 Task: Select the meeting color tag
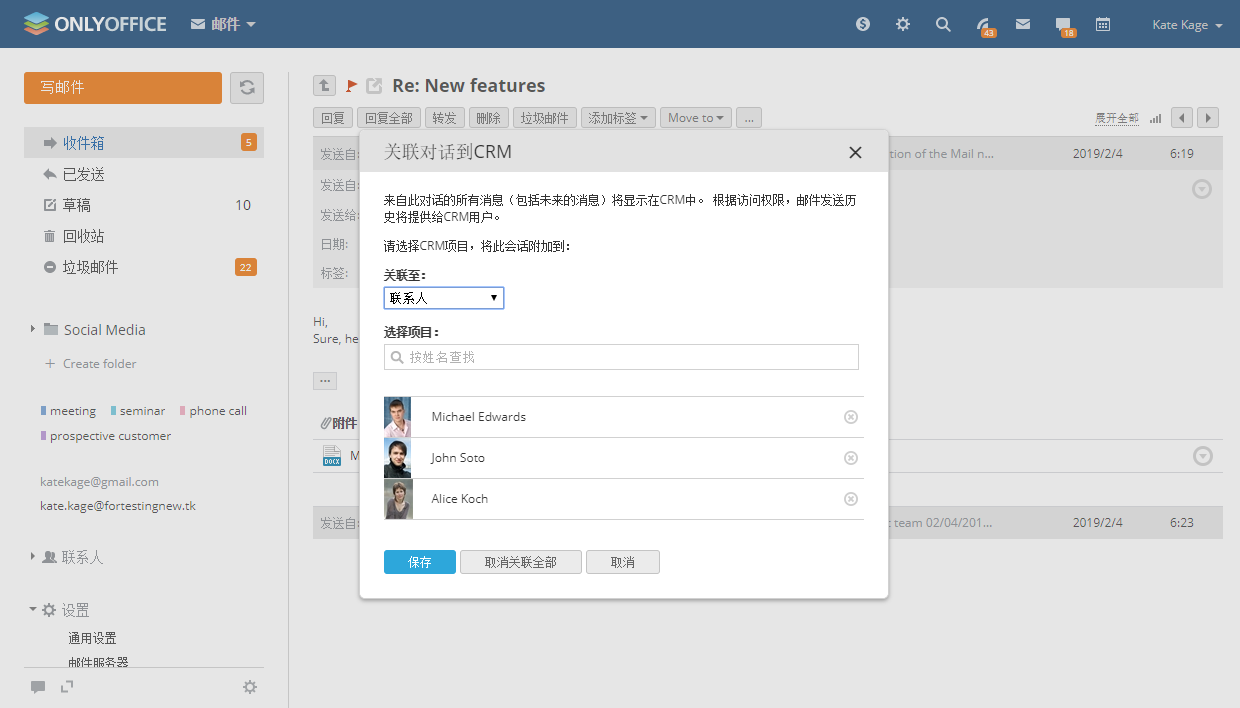[x=72, y=411]
